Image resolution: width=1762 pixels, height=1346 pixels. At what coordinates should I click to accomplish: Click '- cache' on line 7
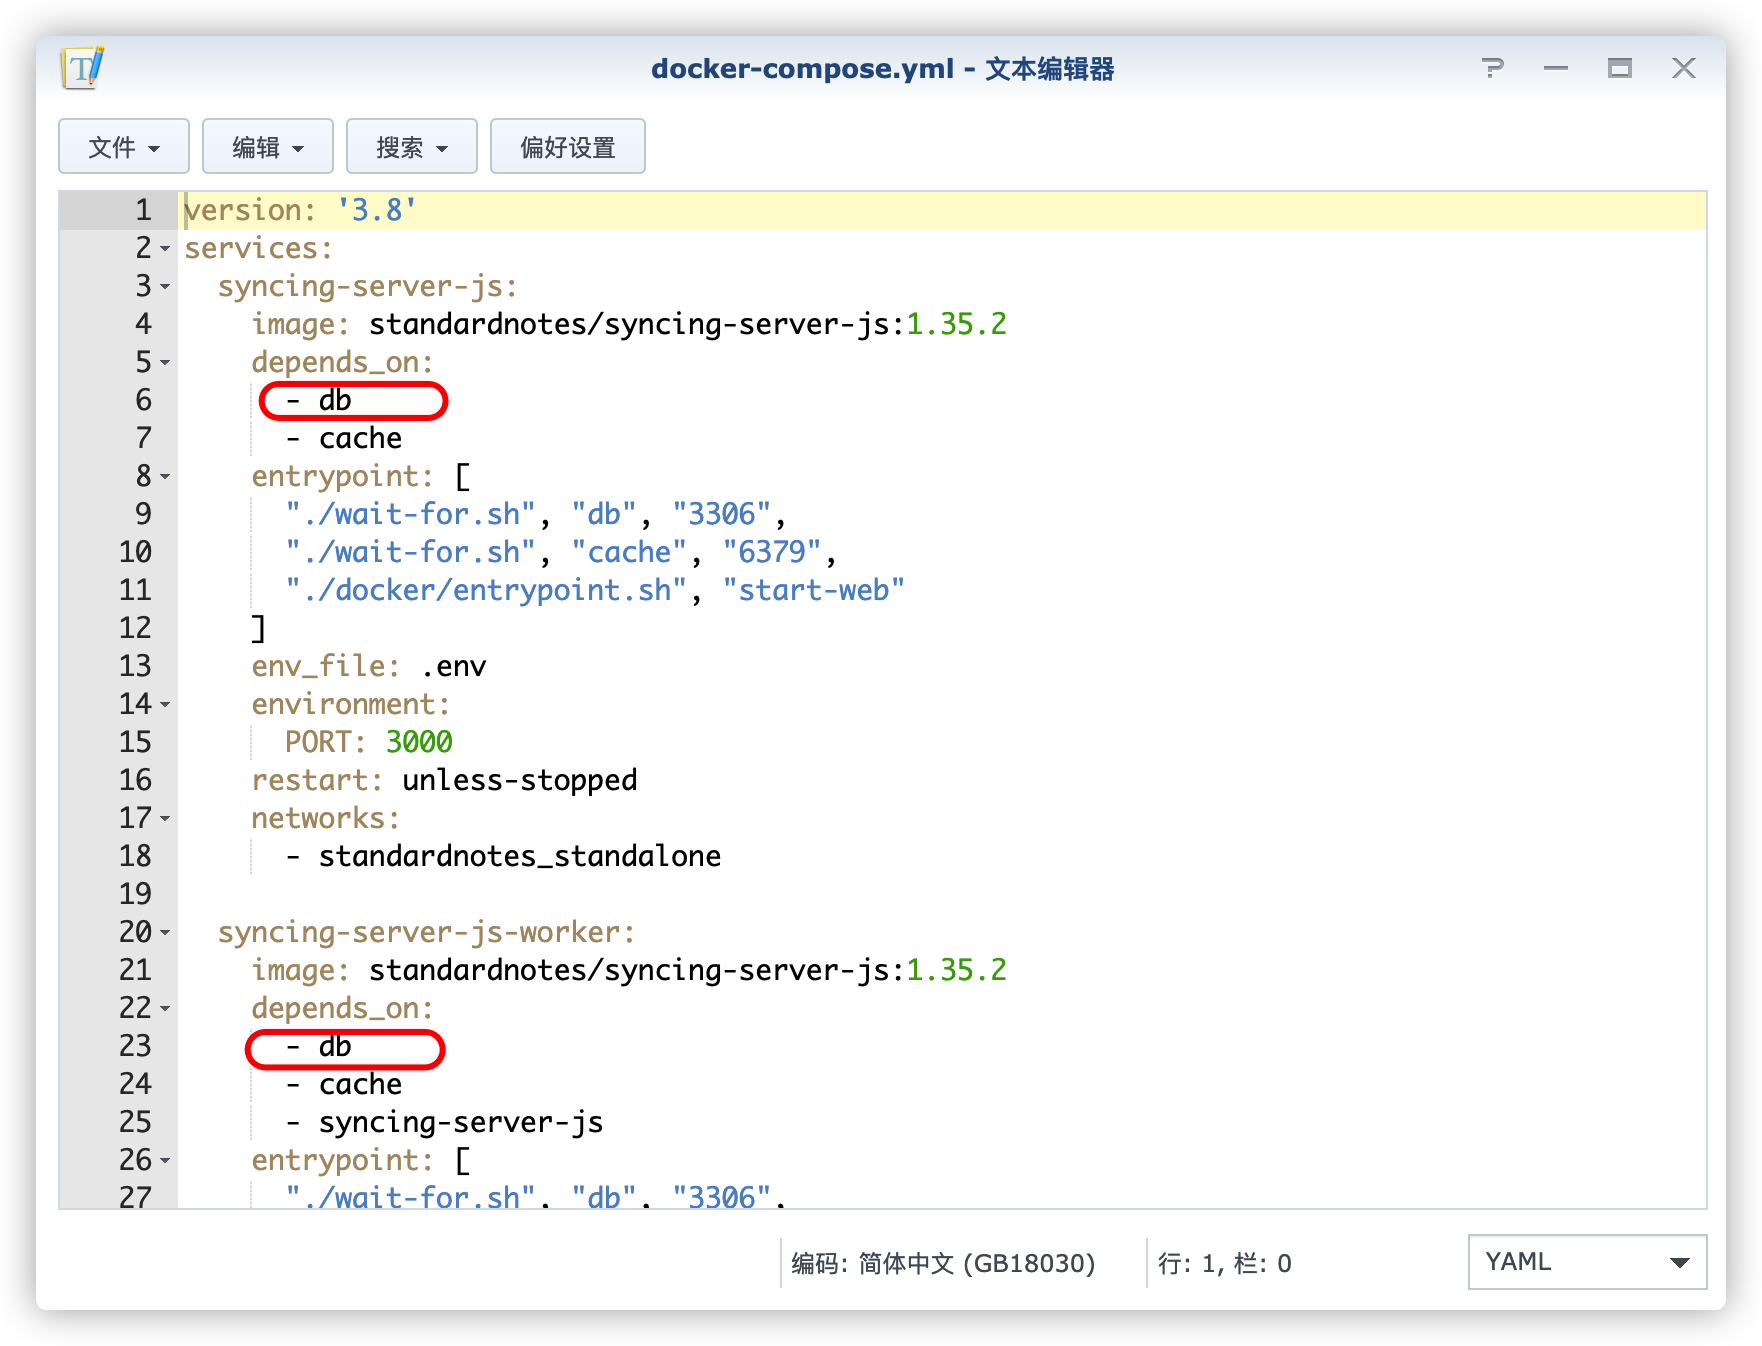[344, 438]
